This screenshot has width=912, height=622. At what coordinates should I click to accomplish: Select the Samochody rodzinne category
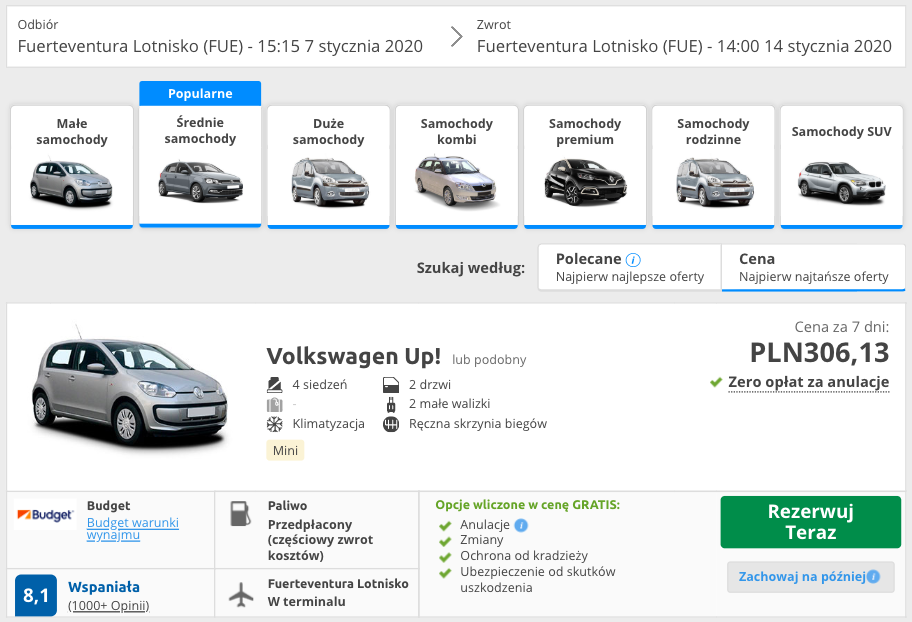tap(713, 167)
